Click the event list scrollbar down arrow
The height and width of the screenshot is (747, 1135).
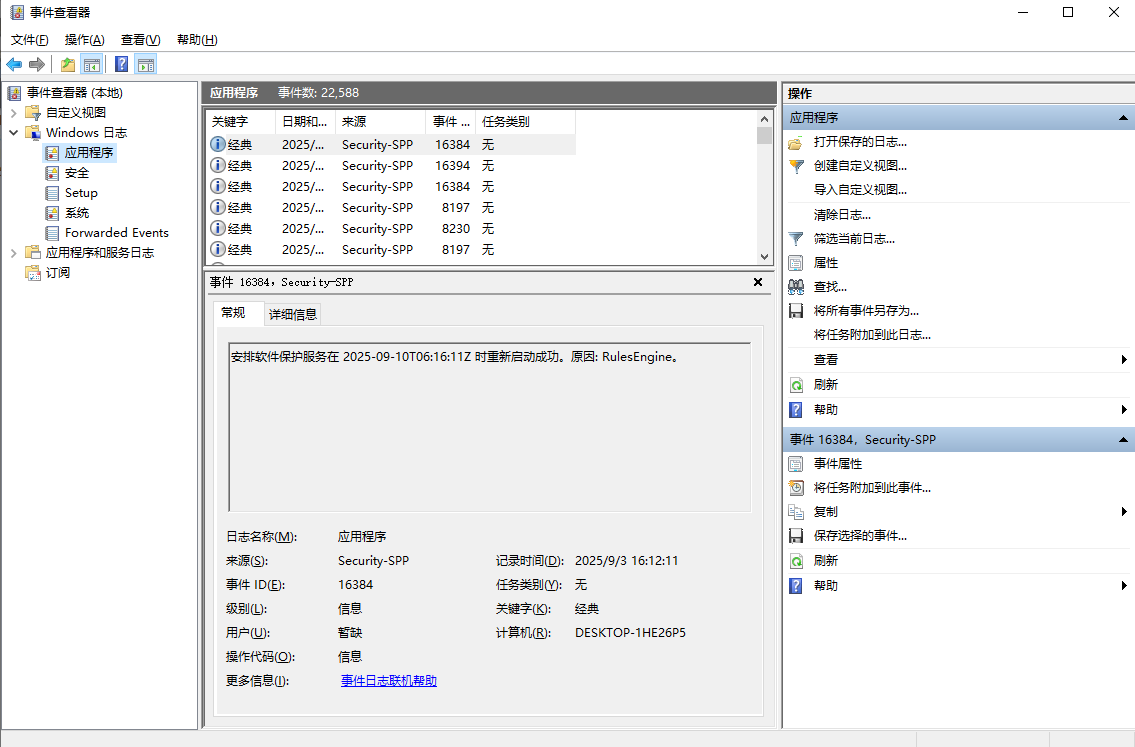(764, 257)
